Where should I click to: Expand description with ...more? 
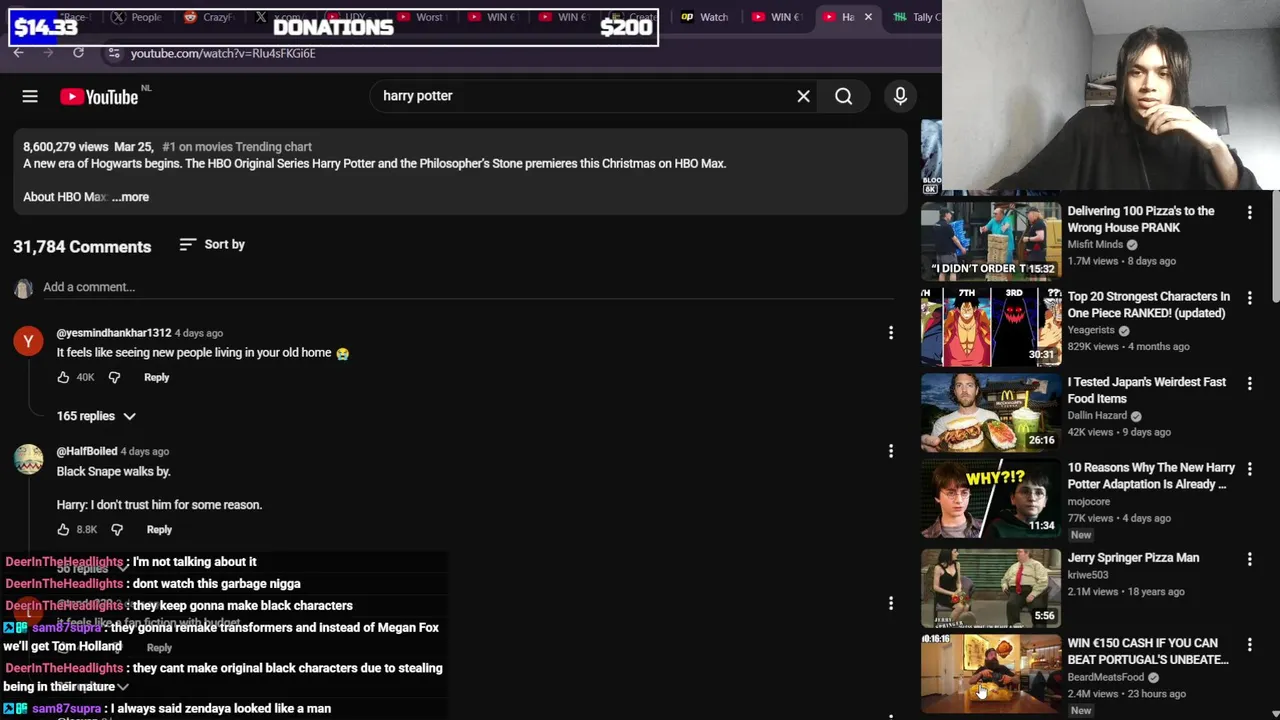130,197
